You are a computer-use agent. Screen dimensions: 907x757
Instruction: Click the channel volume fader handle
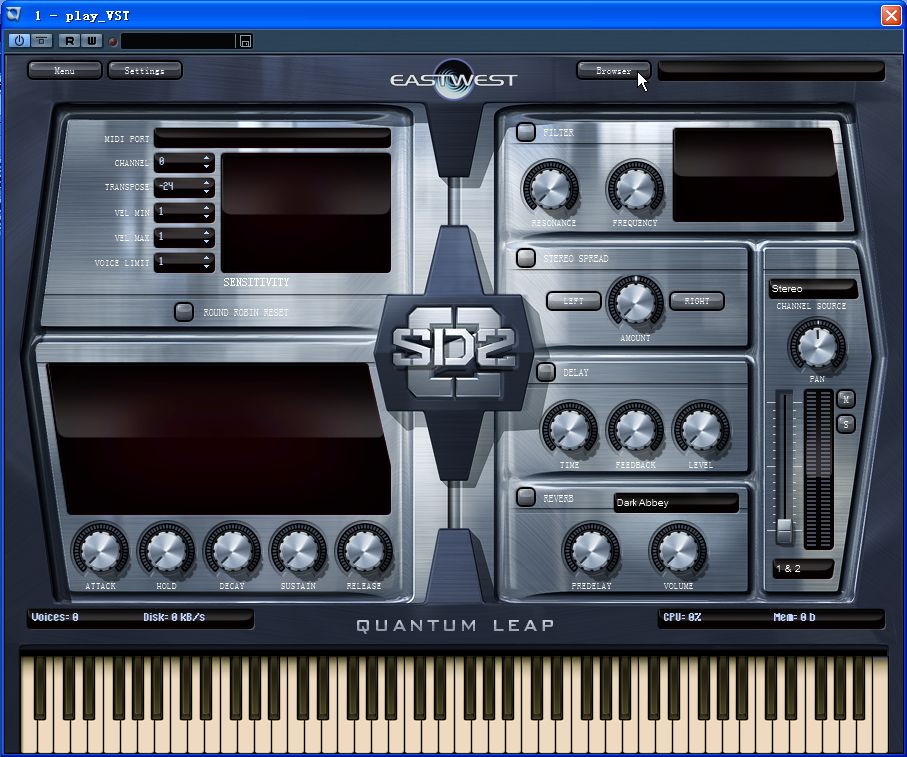[784, 530]
